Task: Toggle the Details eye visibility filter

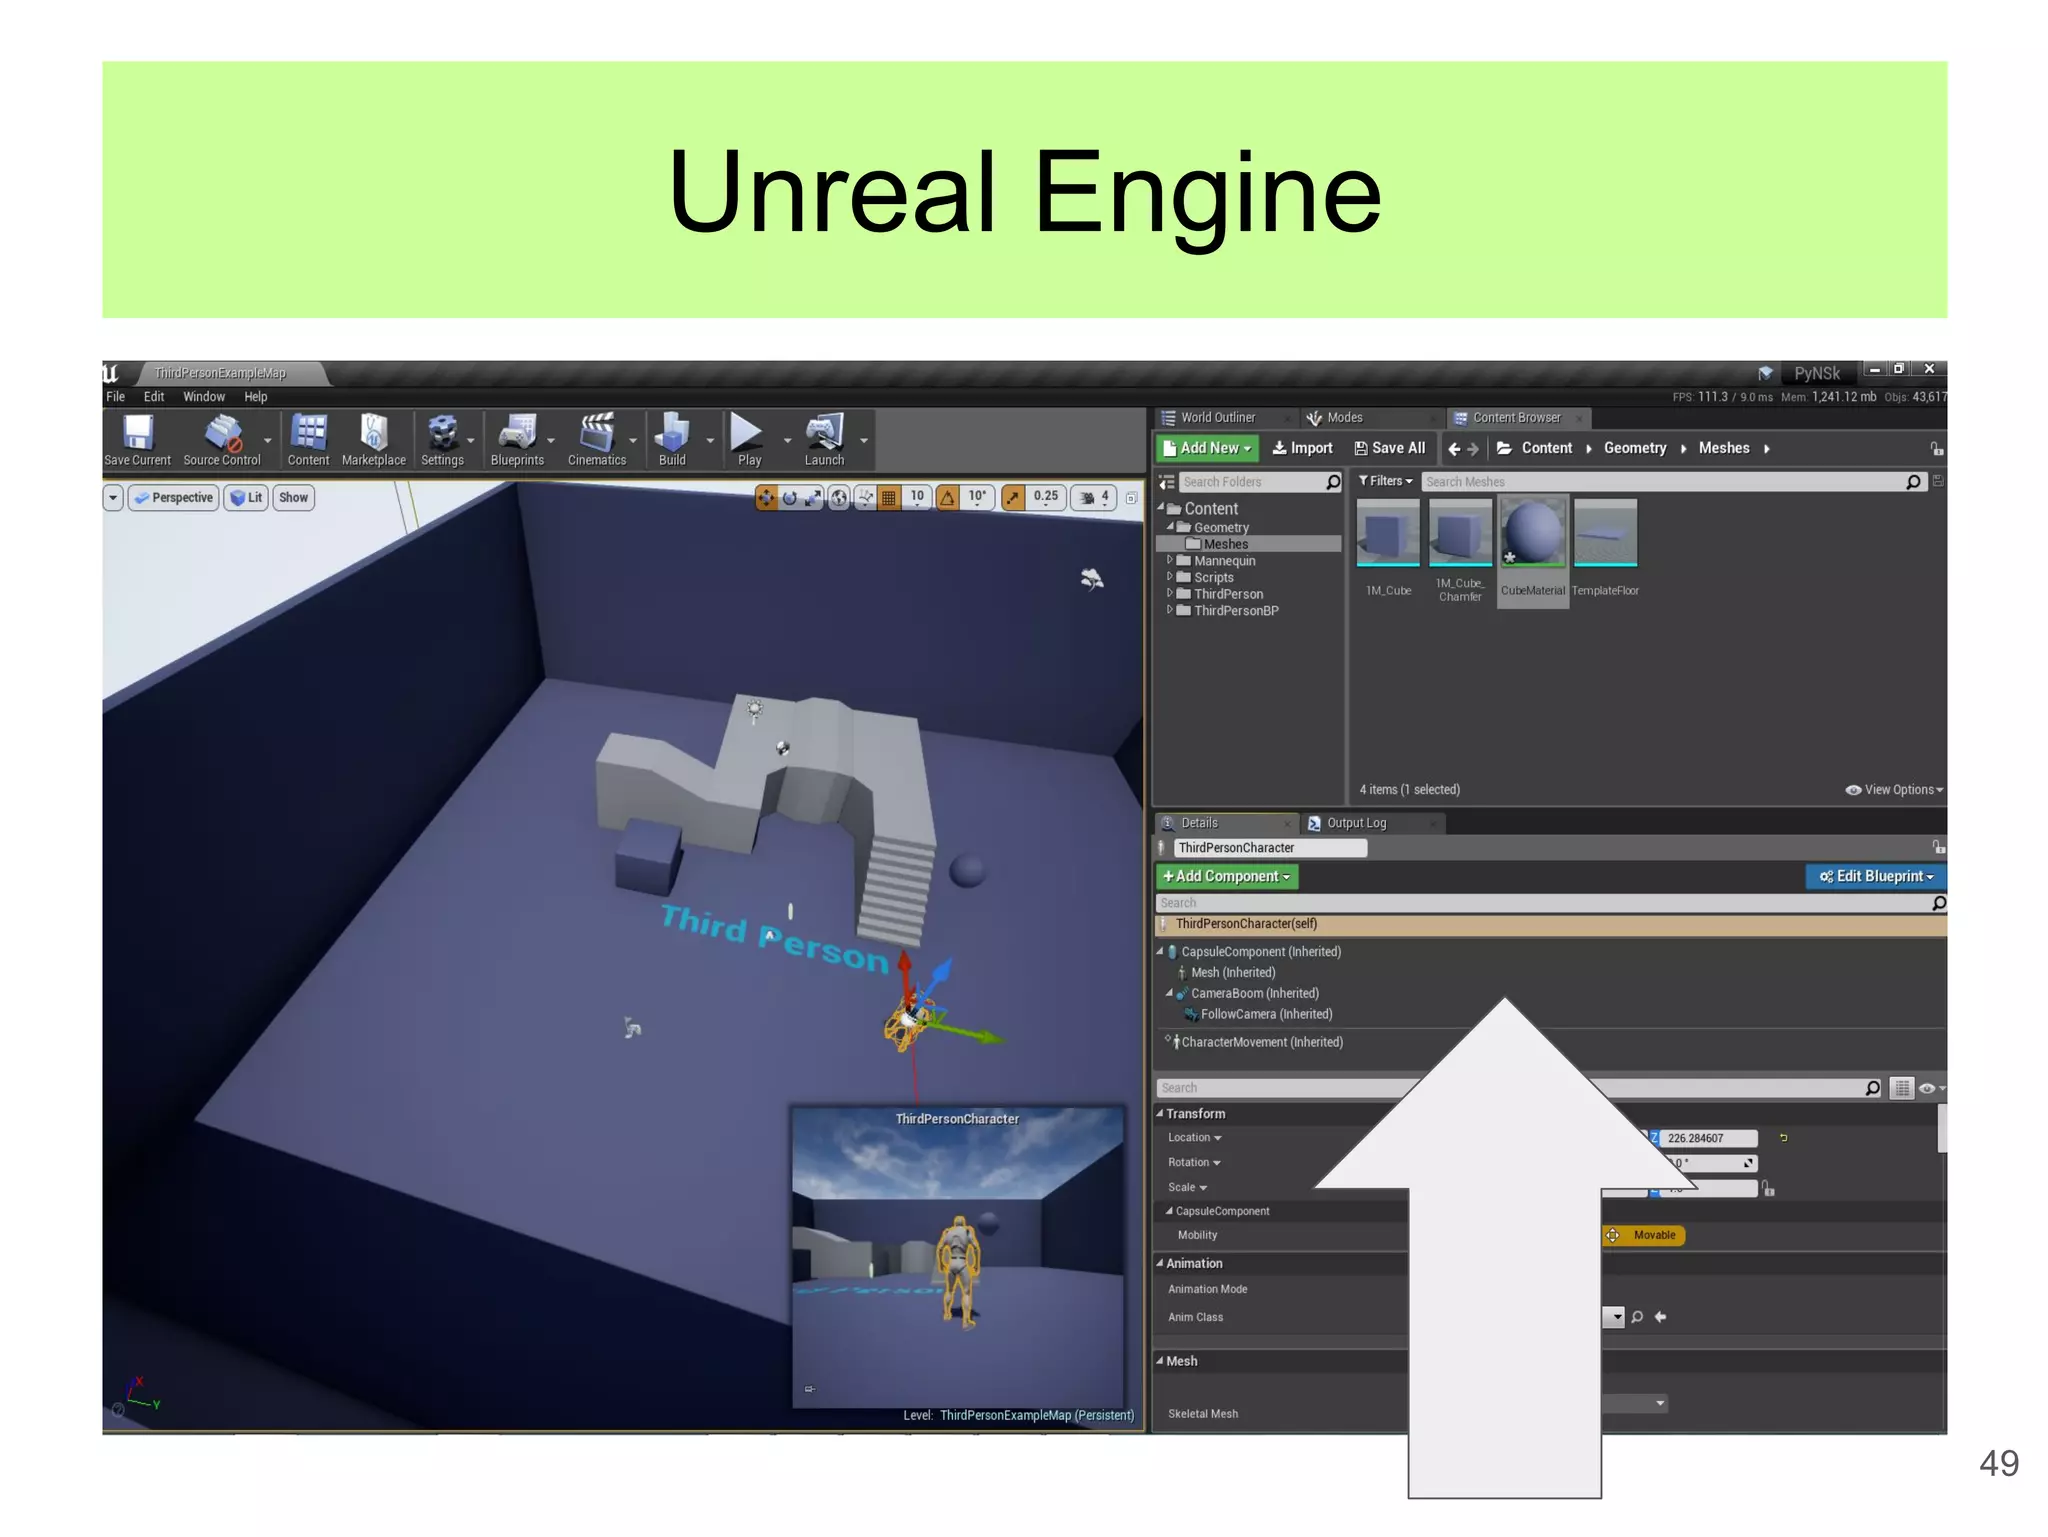Action: coord(1926,1088)
